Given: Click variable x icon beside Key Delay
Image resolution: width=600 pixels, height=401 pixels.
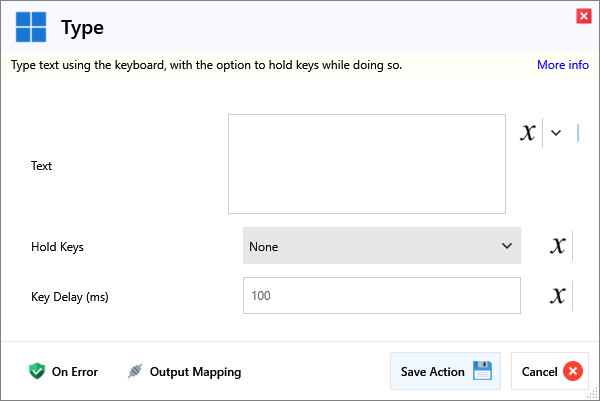Looking at the screenshot, I should pyautogui.click(x=559, y=295).
